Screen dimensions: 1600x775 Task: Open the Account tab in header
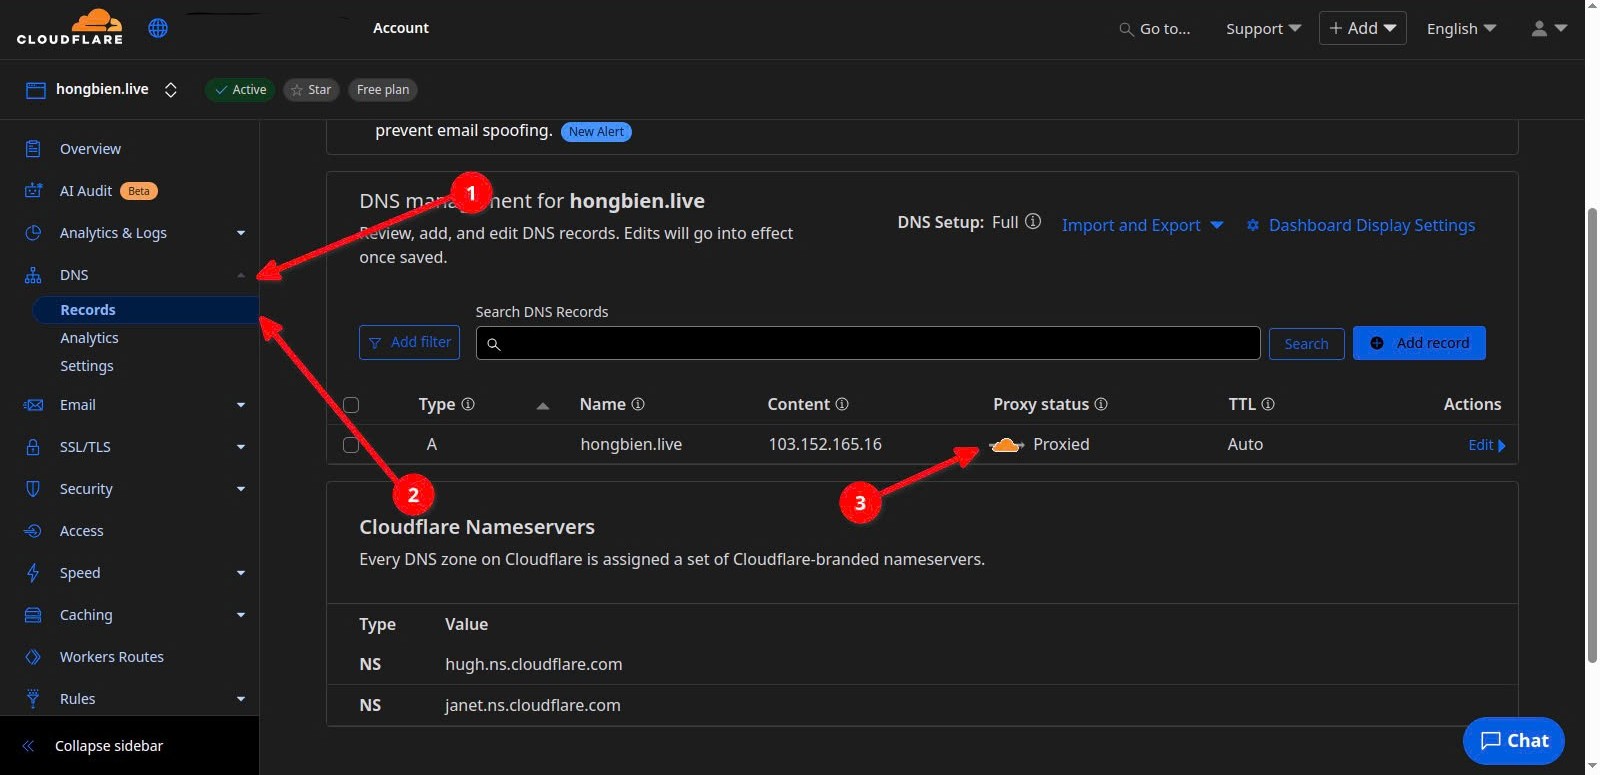pyautogui.click(x=401, y=28)
